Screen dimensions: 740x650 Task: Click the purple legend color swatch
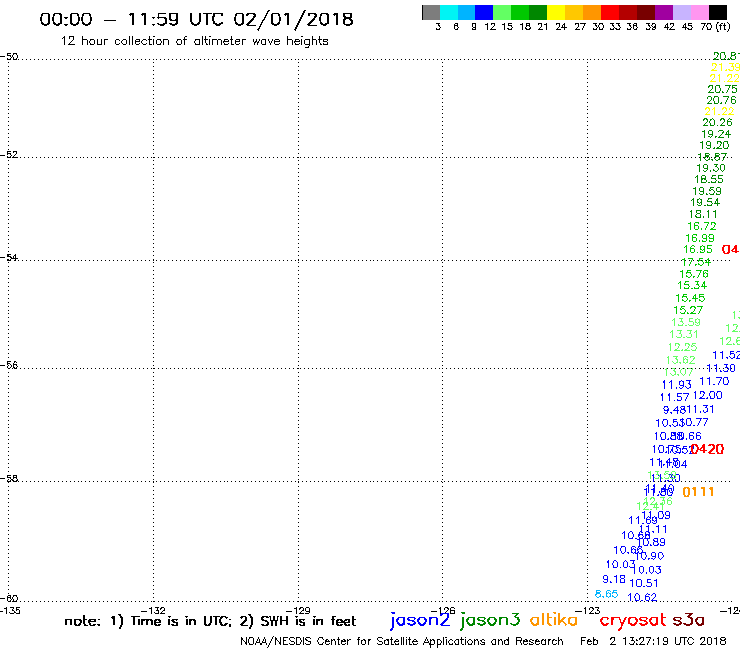[664, 12]
